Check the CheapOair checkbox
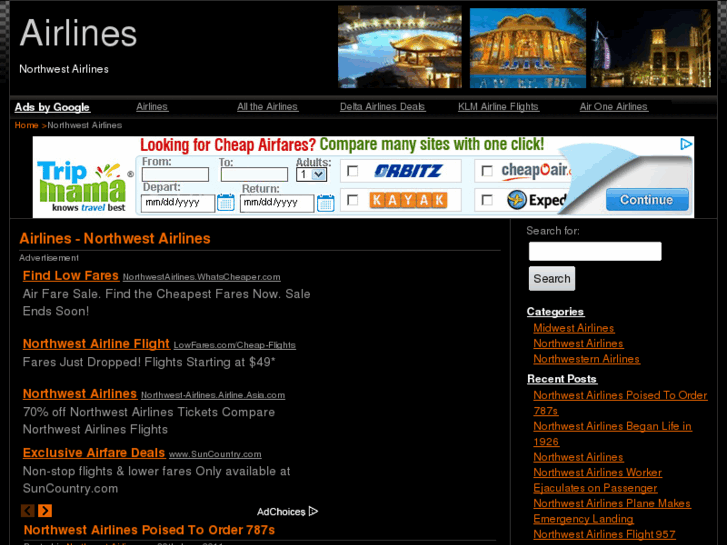 pos(487,171)
